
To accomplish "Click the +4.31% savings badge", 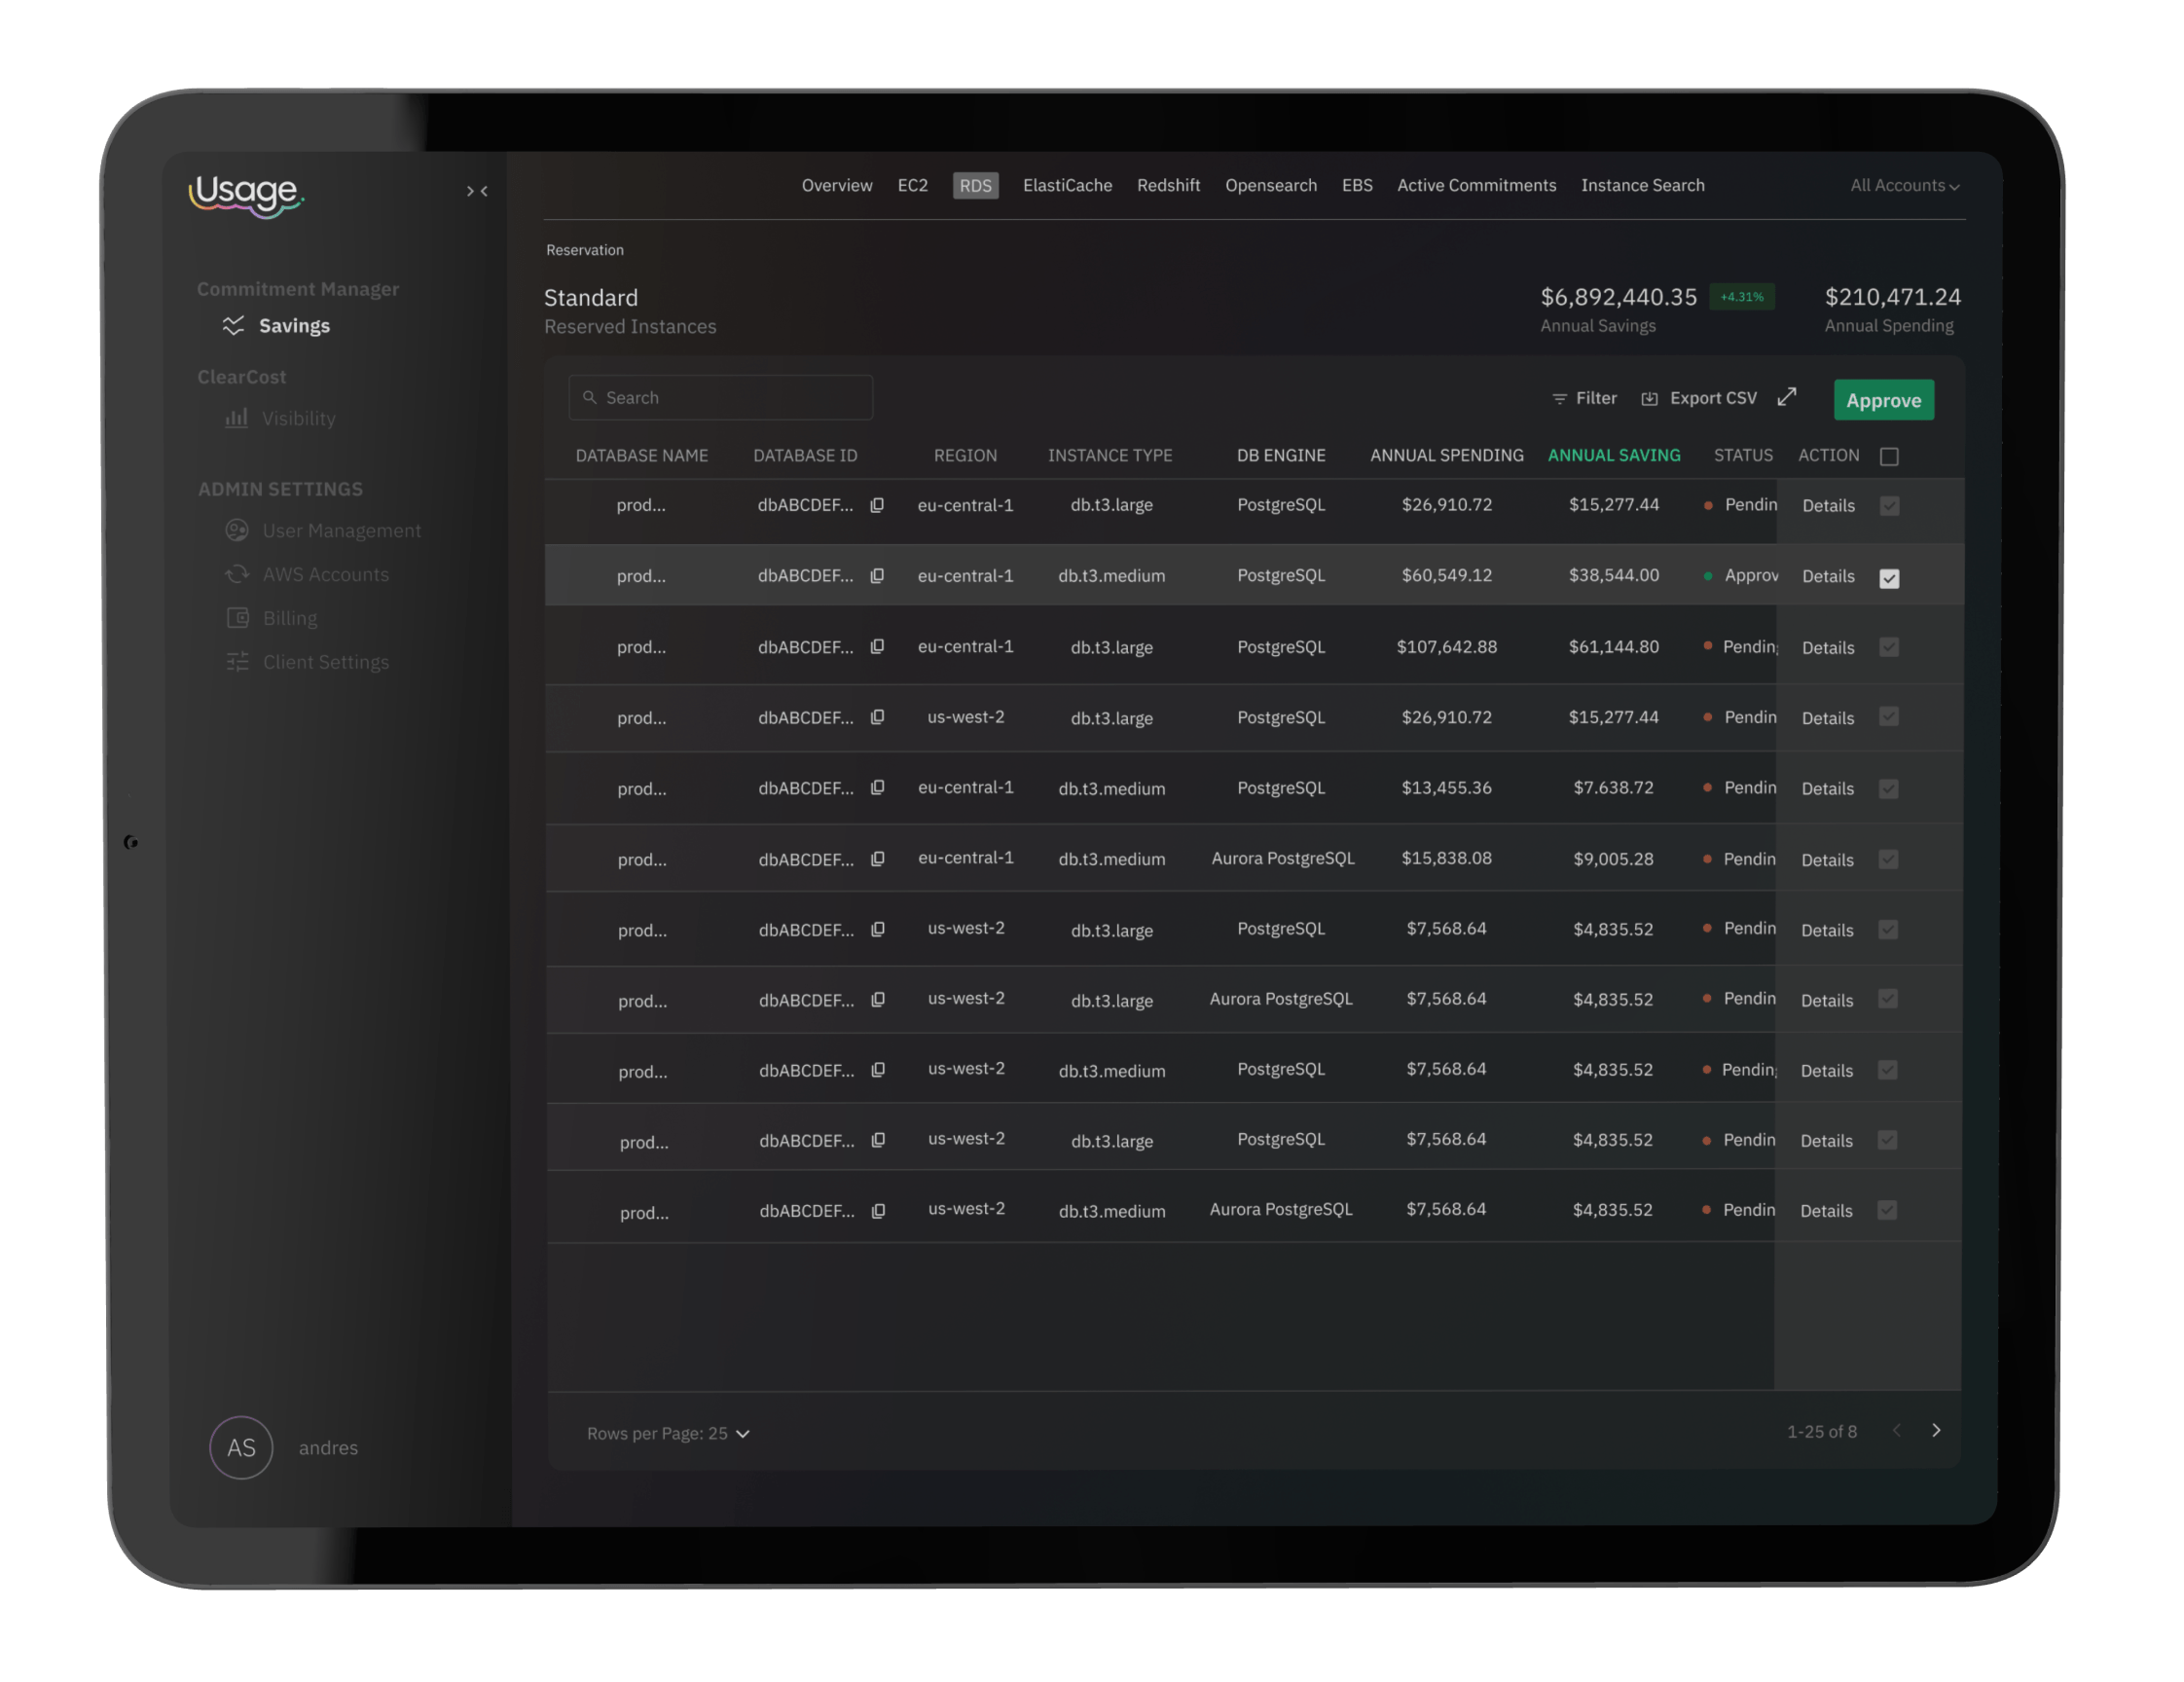I will [x=1741, y=297].
